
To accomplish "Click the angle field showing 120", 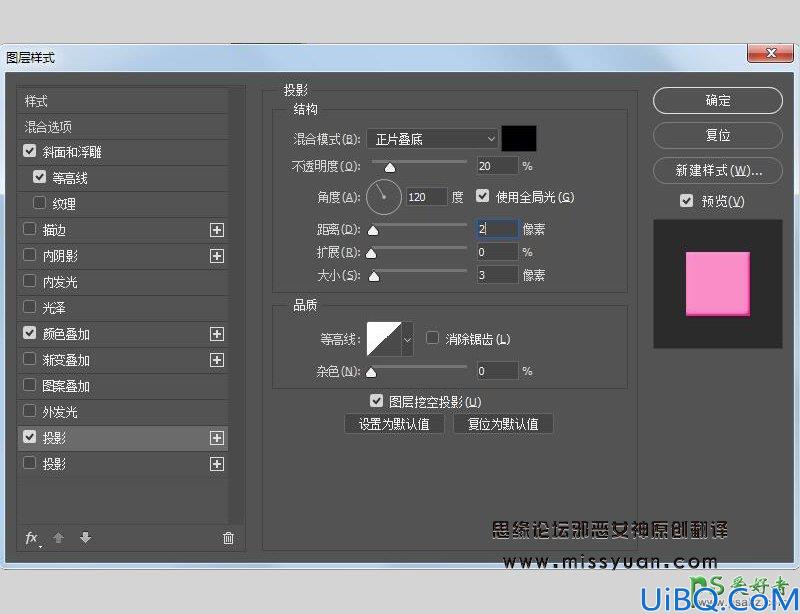I will point(427,197).
